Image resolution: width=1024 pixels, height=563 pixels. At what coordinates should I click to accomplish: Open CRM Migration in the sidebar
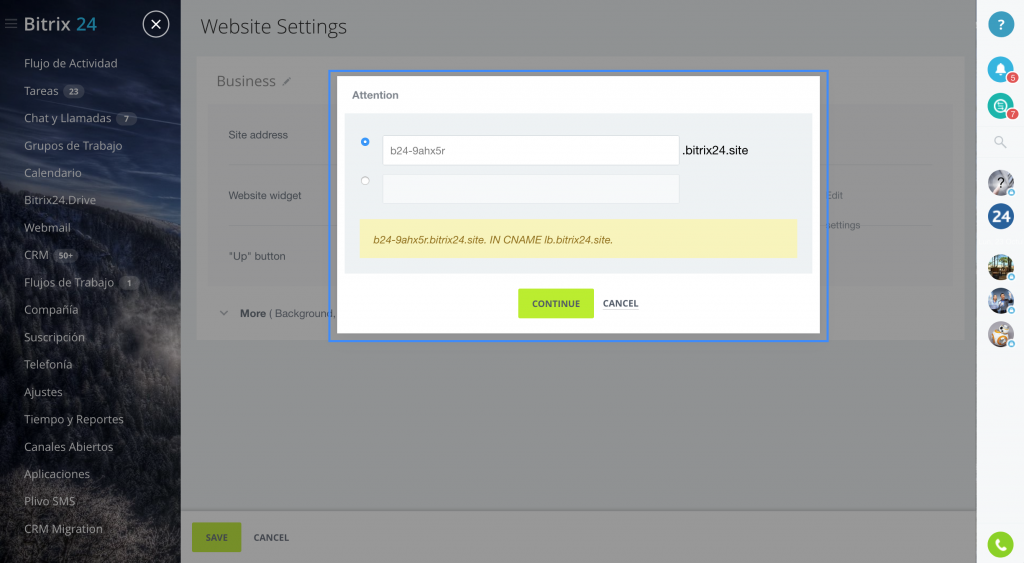(63, 528)
